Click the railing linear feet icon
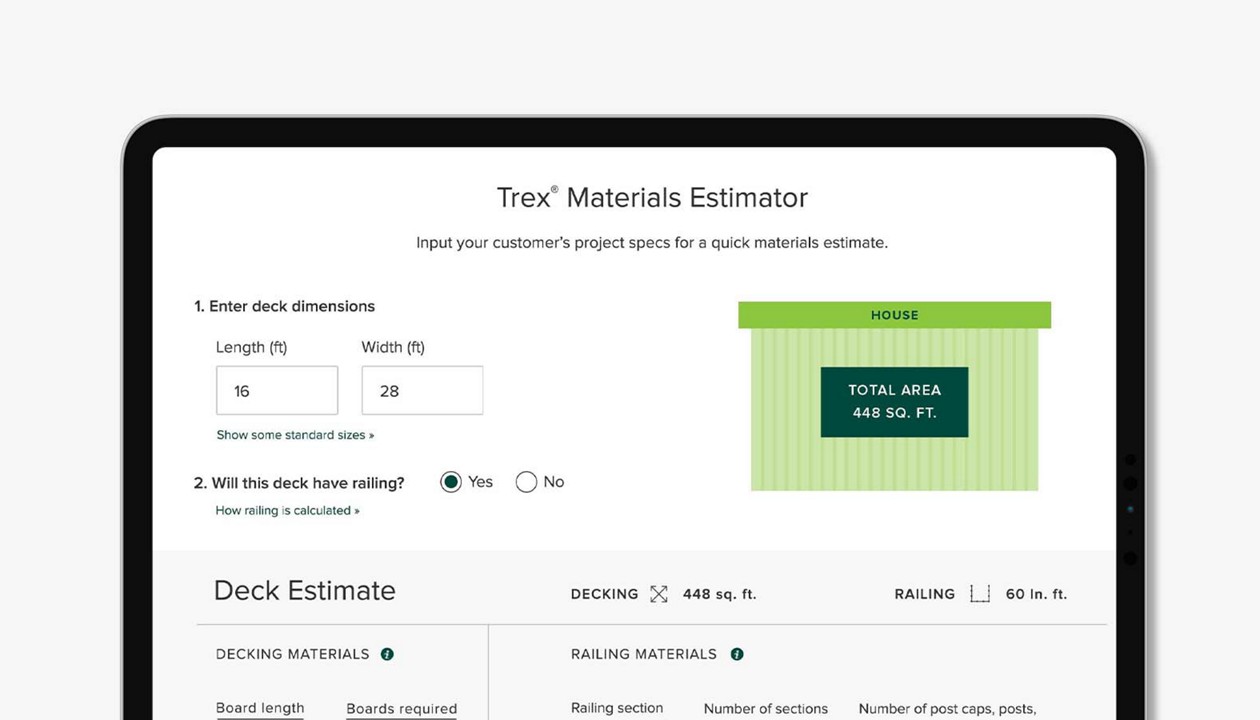This screenshot has height=720, width=1260. [x=980, y=594]
